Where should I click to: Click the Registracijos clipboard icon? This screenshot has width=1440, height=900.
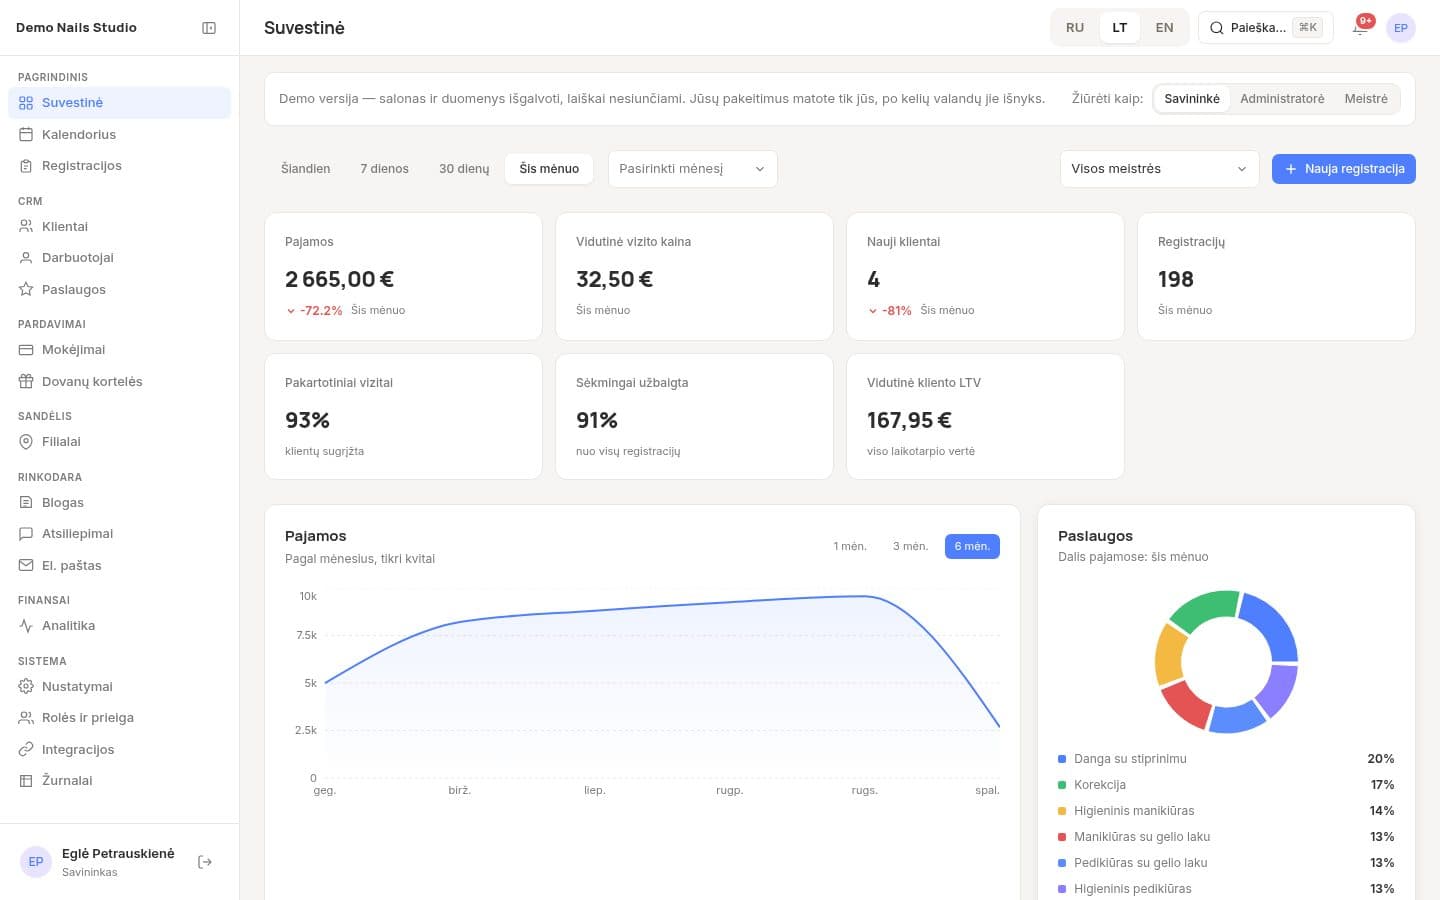tap(26, 166)
